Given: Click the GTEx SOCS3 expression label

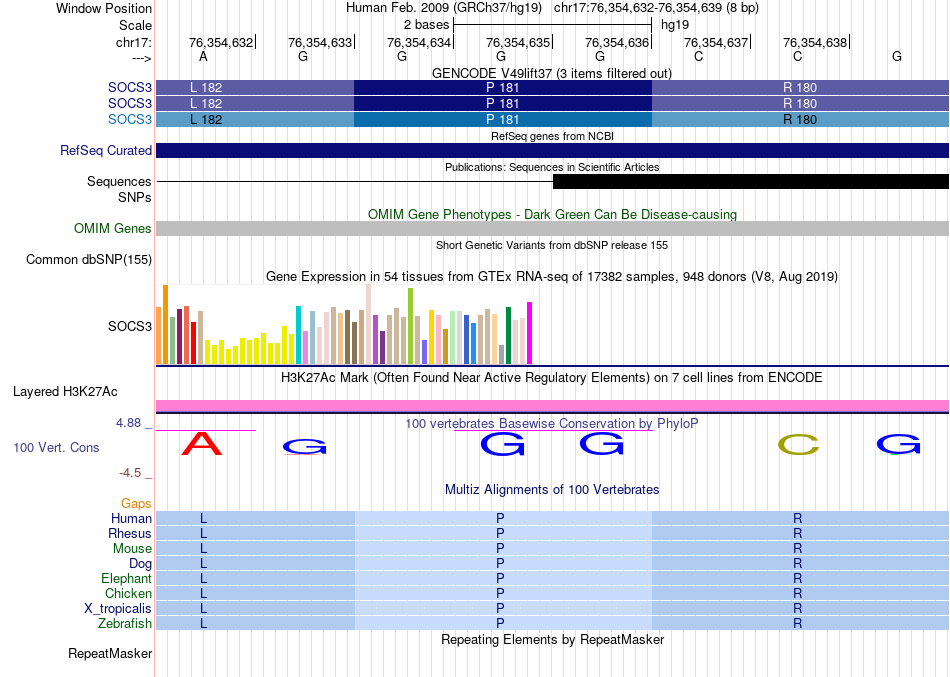Looking at the screenshot, I should coord(130,326).
